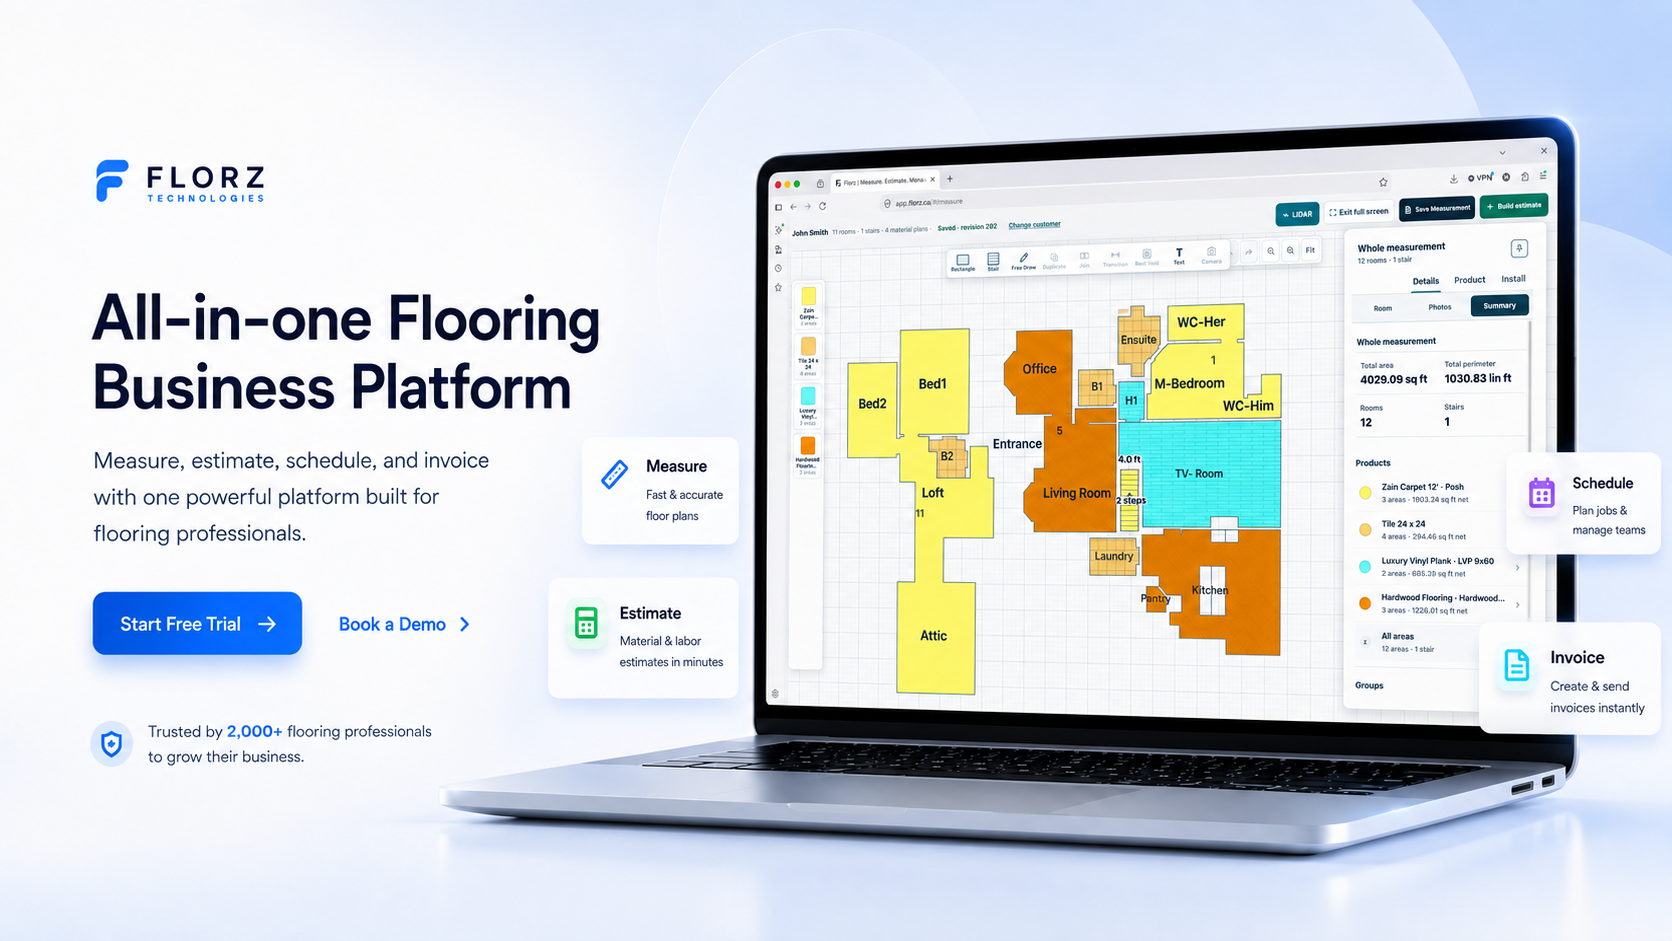Click the VPN indicator in browser
Screen dimensions: 1672x941
point(1480,178)
